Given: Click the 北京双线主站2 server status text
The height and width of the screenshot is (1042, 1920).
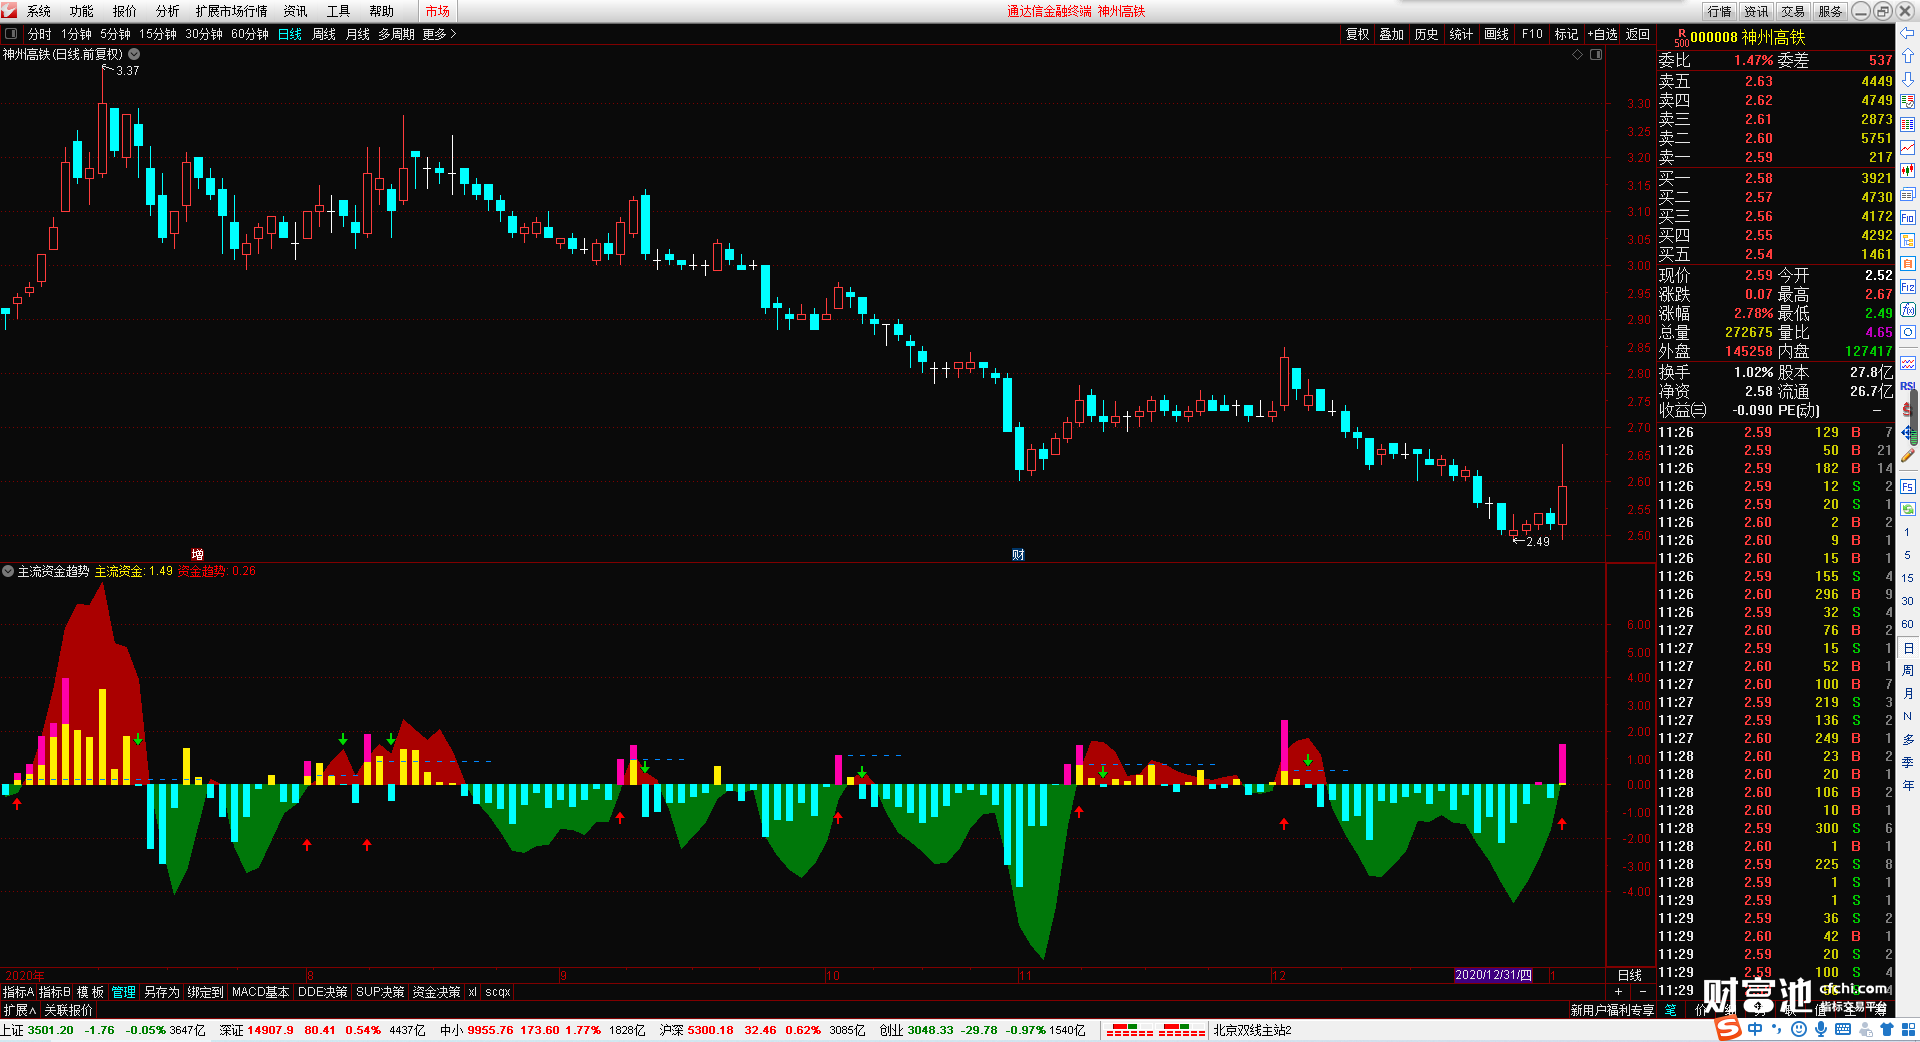Looking at the screenshot, I should (1253, 1030).
